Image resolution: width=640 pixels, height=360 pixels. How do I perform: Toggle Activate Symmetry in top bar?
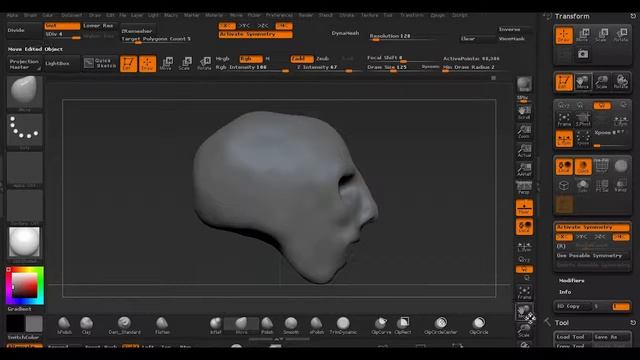pyautogui.click(x=256, y=34)
